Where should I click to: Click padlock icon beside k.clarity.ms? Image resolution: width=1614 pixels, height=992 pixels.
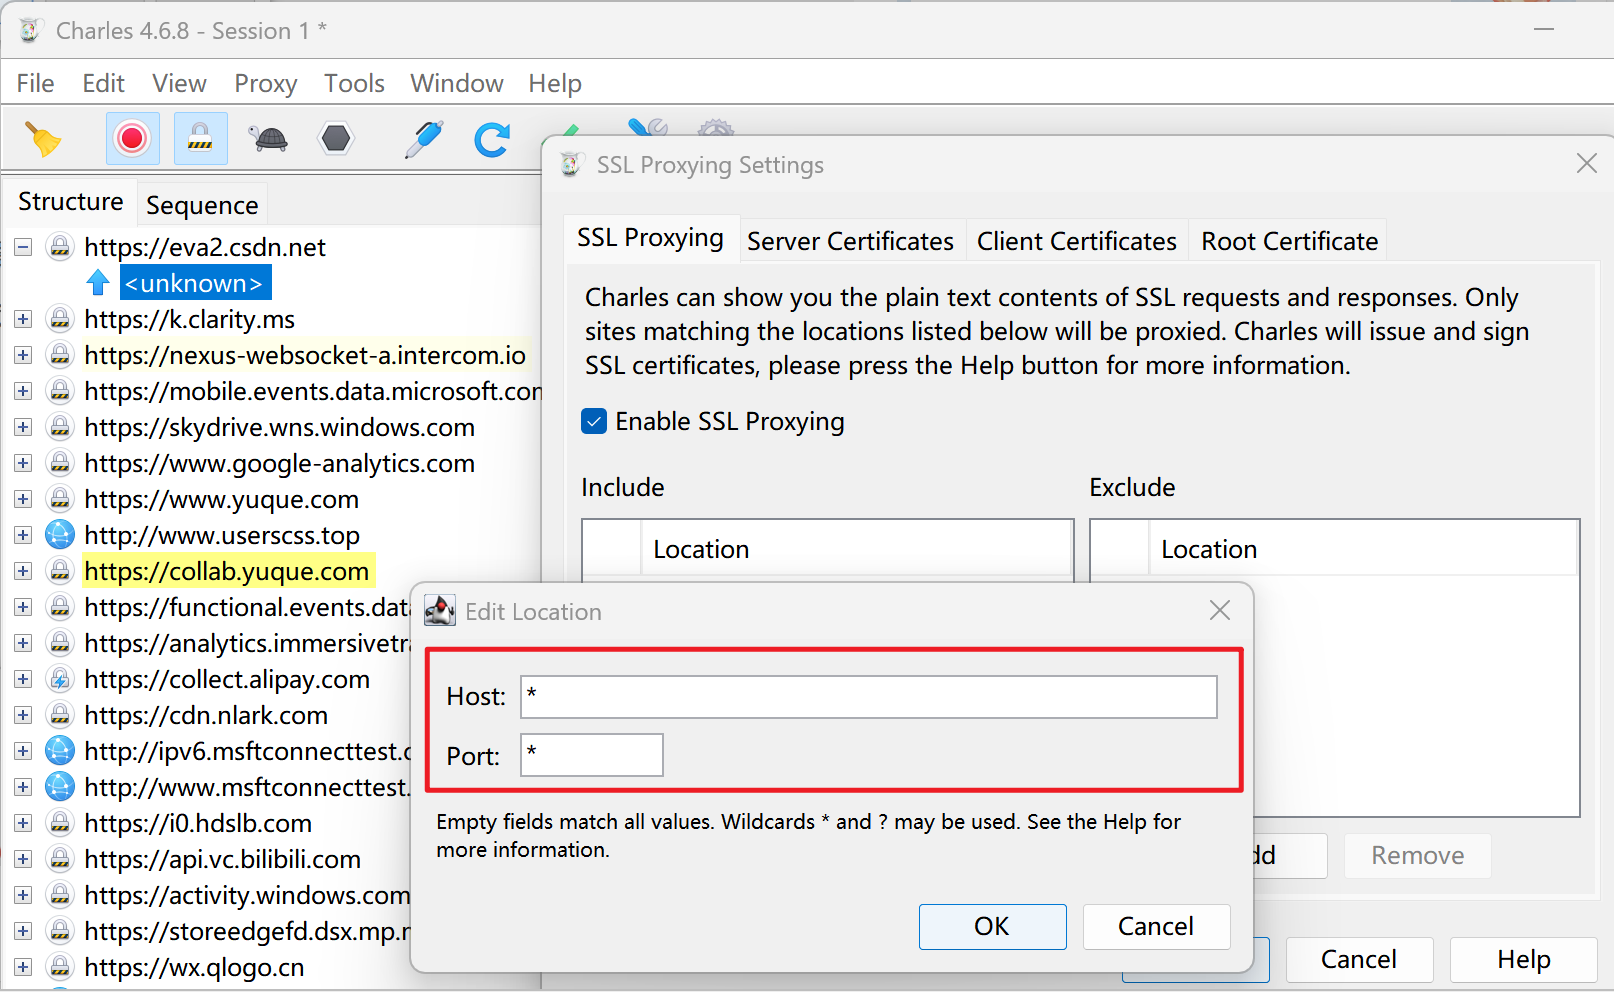click(x=60, y=319)
